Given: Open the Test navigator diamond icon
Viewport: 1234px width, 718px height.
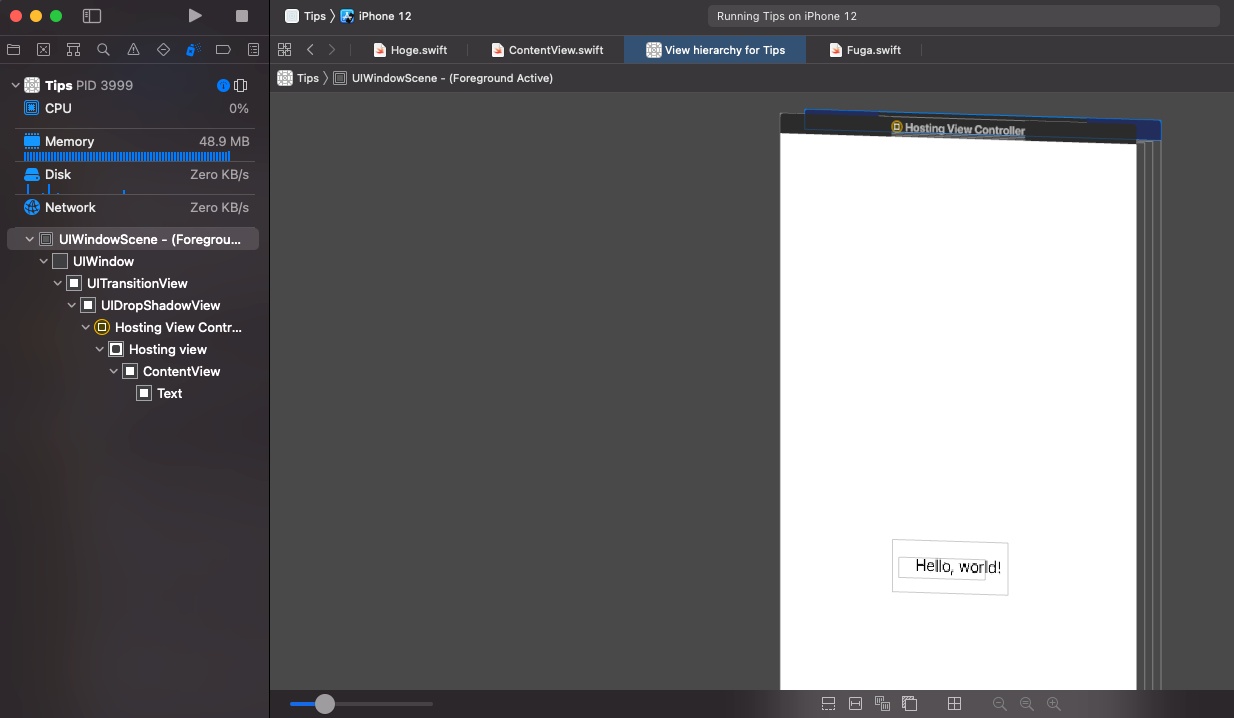Looking at the screenshot, I should tap(164, 49).
